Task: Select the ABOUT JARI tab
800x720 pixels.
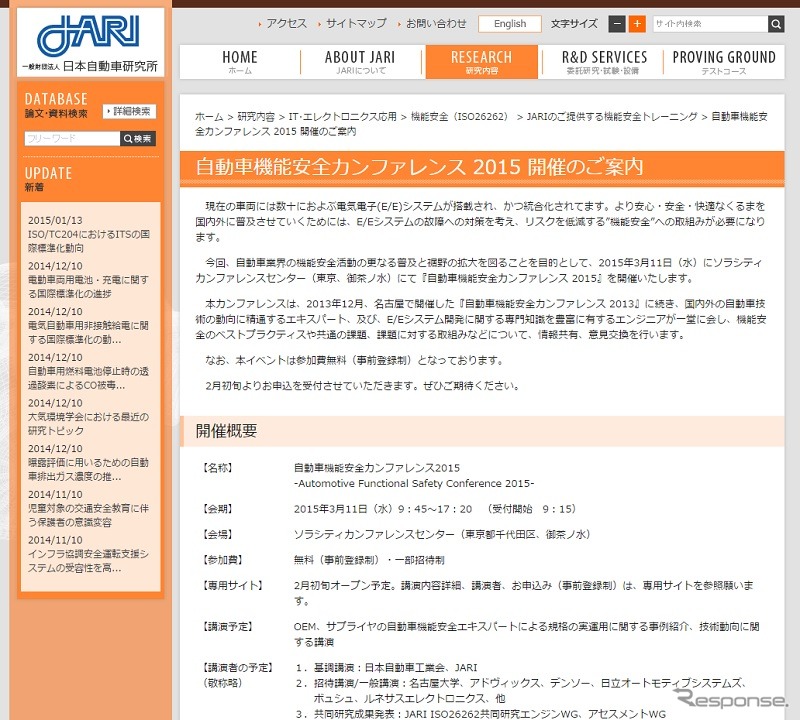Action: pyautogui.click(x=360, y=62)
